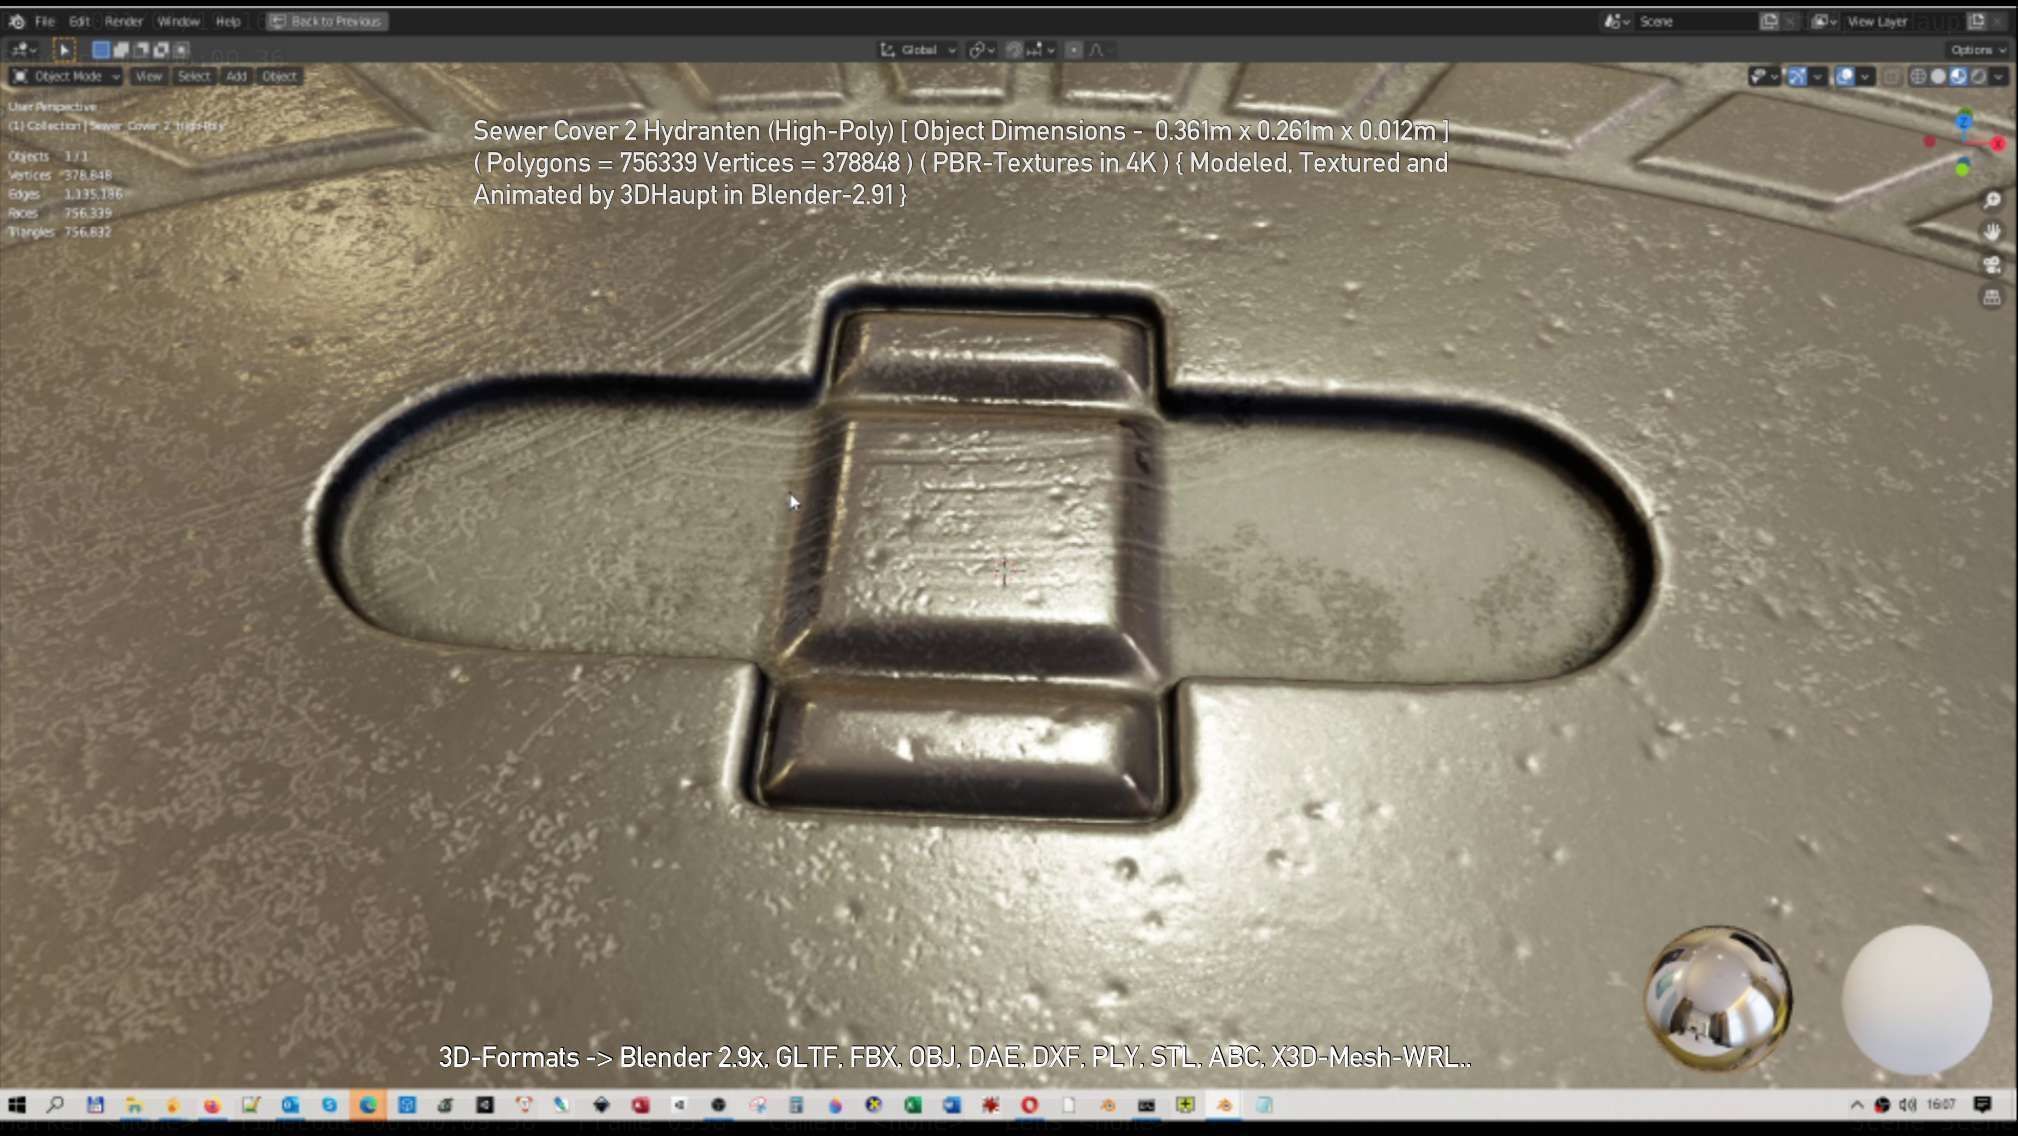Open View Layer browse icon
The image size is (2018, 1136).
(x=1824, y=21)
